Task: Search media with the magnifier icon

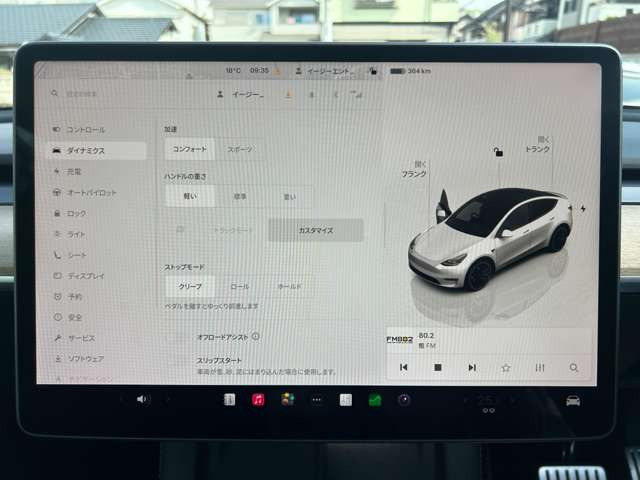Action: 574,368
